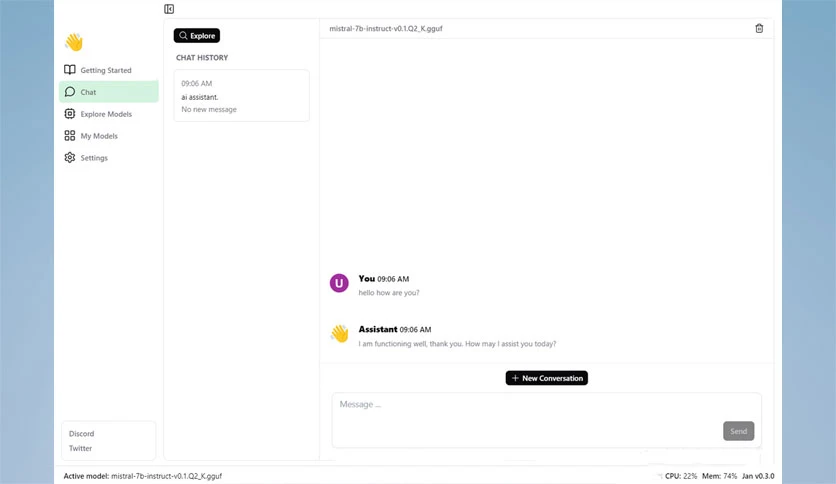This screenshot has width=836, height=484.
Task: Open the Chat section
Action: pos(109,92)
